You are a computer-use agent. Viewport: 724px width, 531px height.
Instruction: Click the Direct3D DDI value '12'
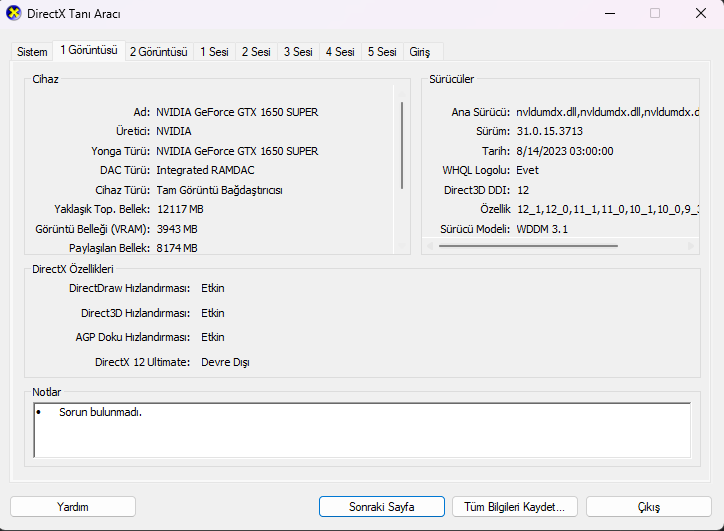[523, 190]
